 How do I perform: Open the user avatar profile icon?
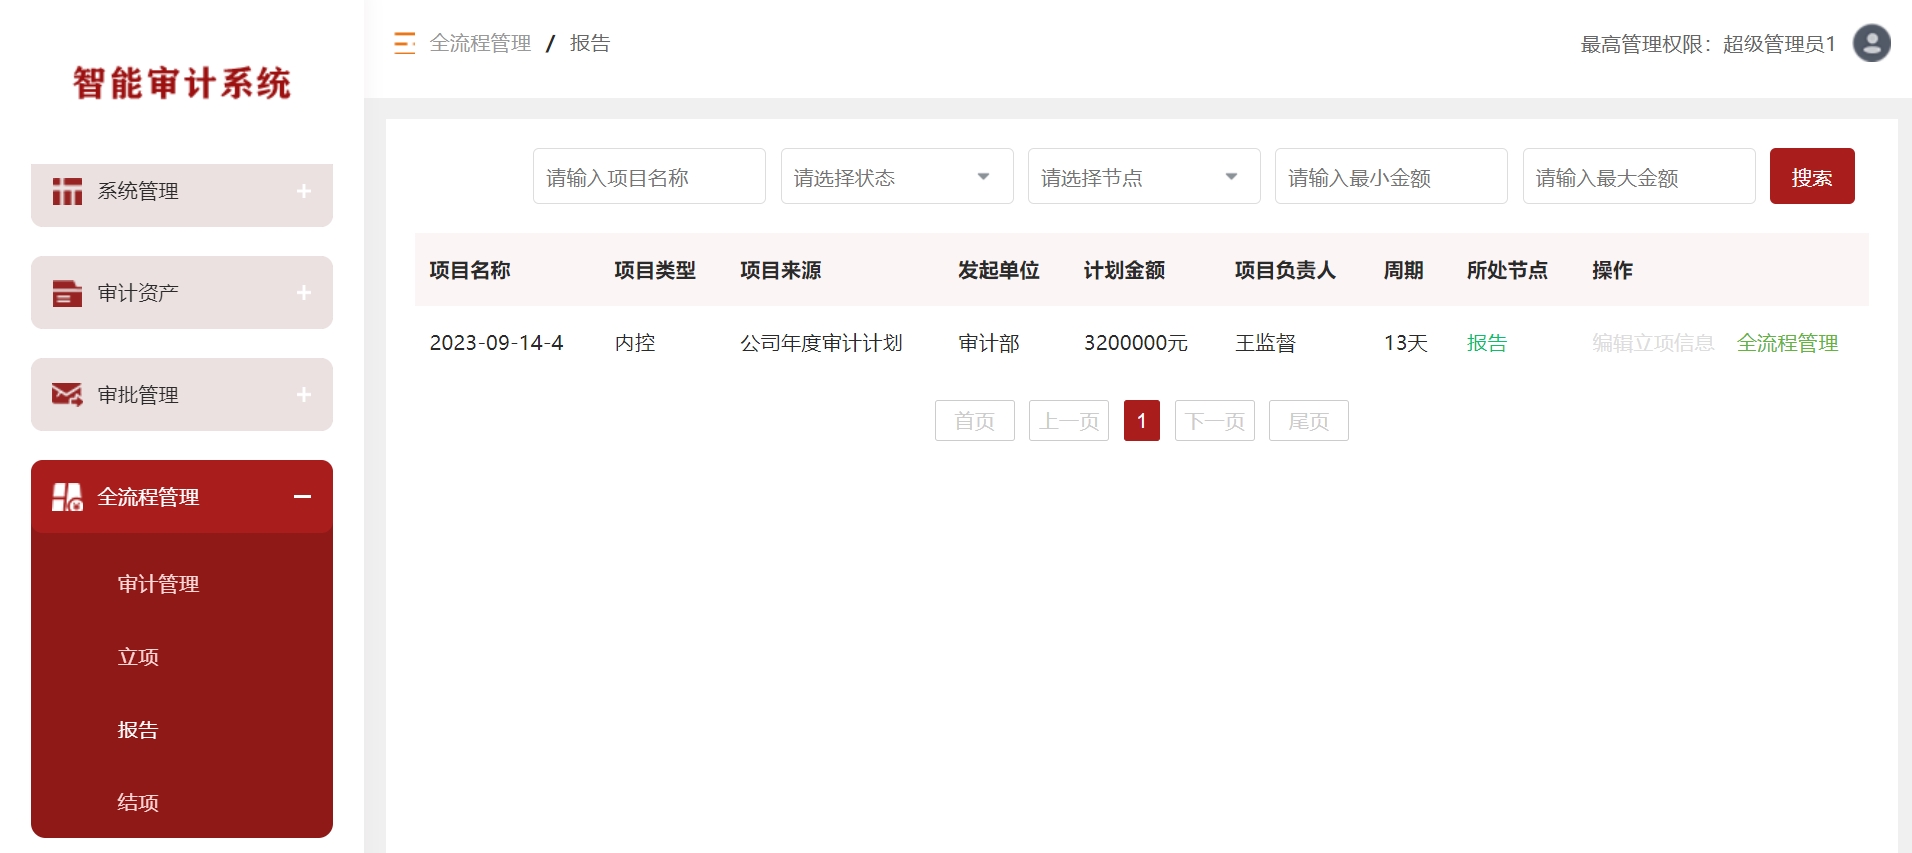pyautogui.click(x=1871, y=43)
